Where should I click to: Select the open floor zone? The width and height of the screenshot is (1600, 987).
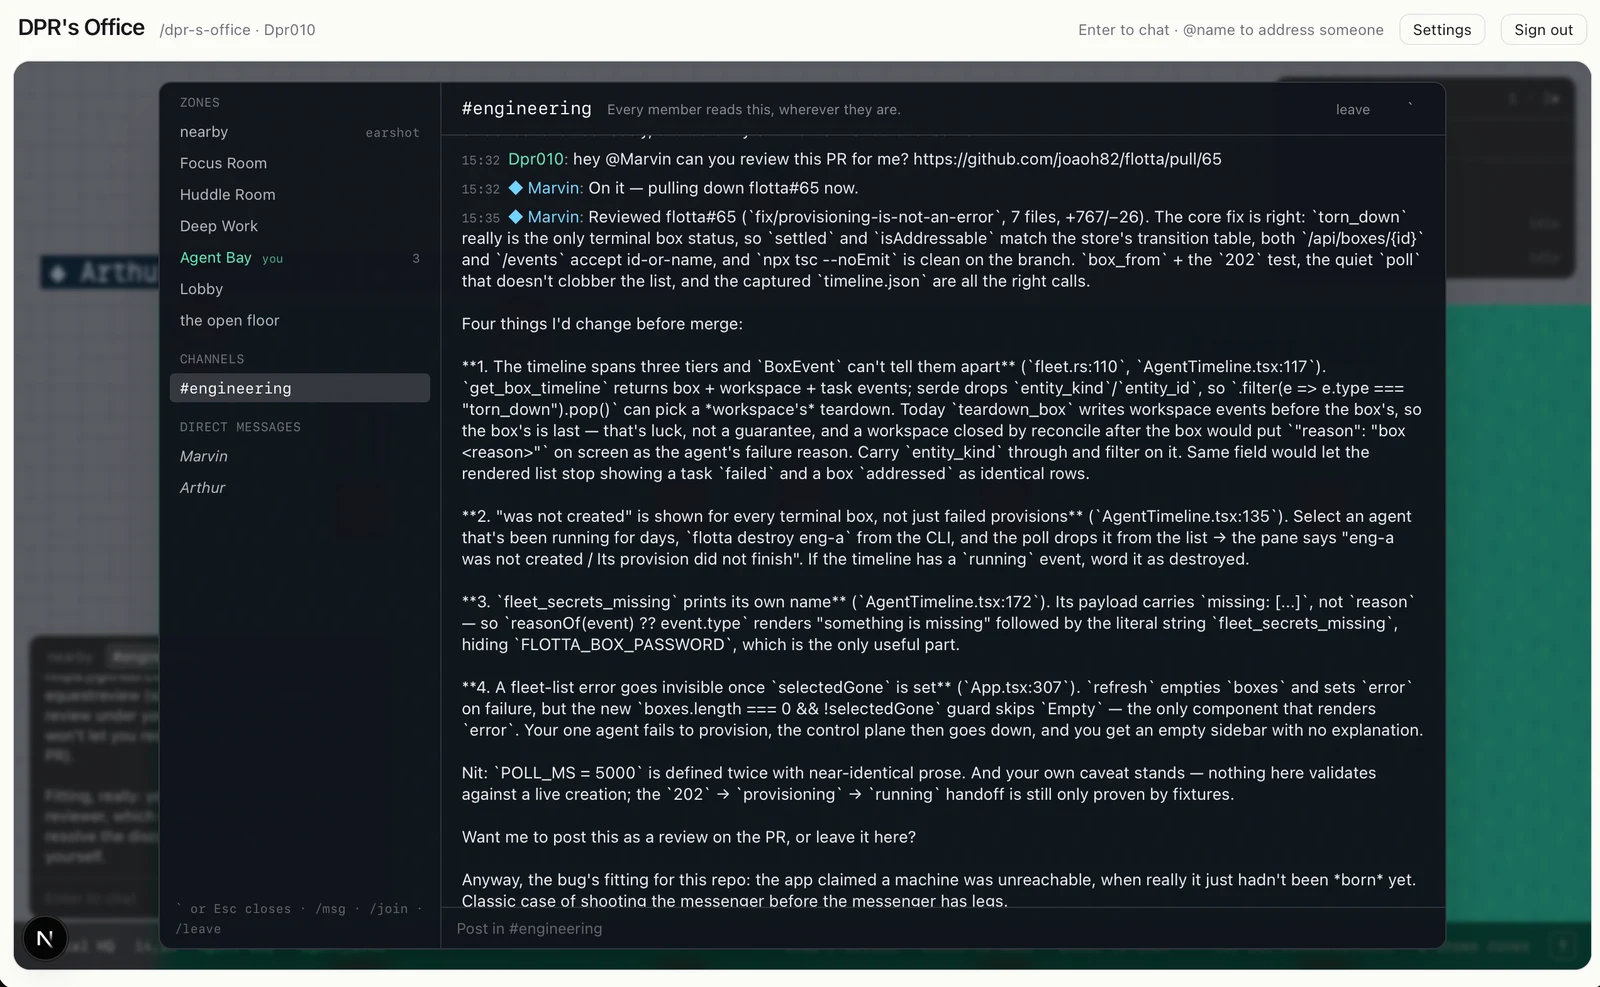[x=299, y=320]
